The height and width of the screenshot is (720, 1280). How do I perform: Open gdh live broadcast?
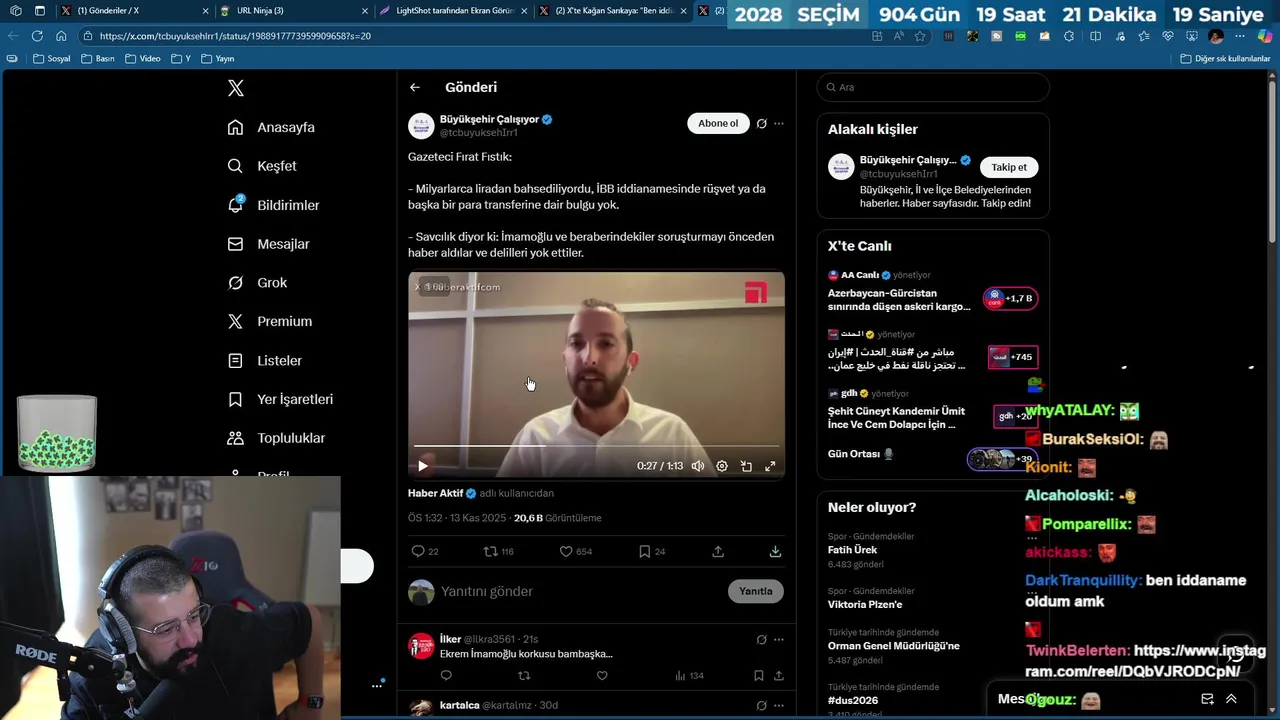click(932, 410)
